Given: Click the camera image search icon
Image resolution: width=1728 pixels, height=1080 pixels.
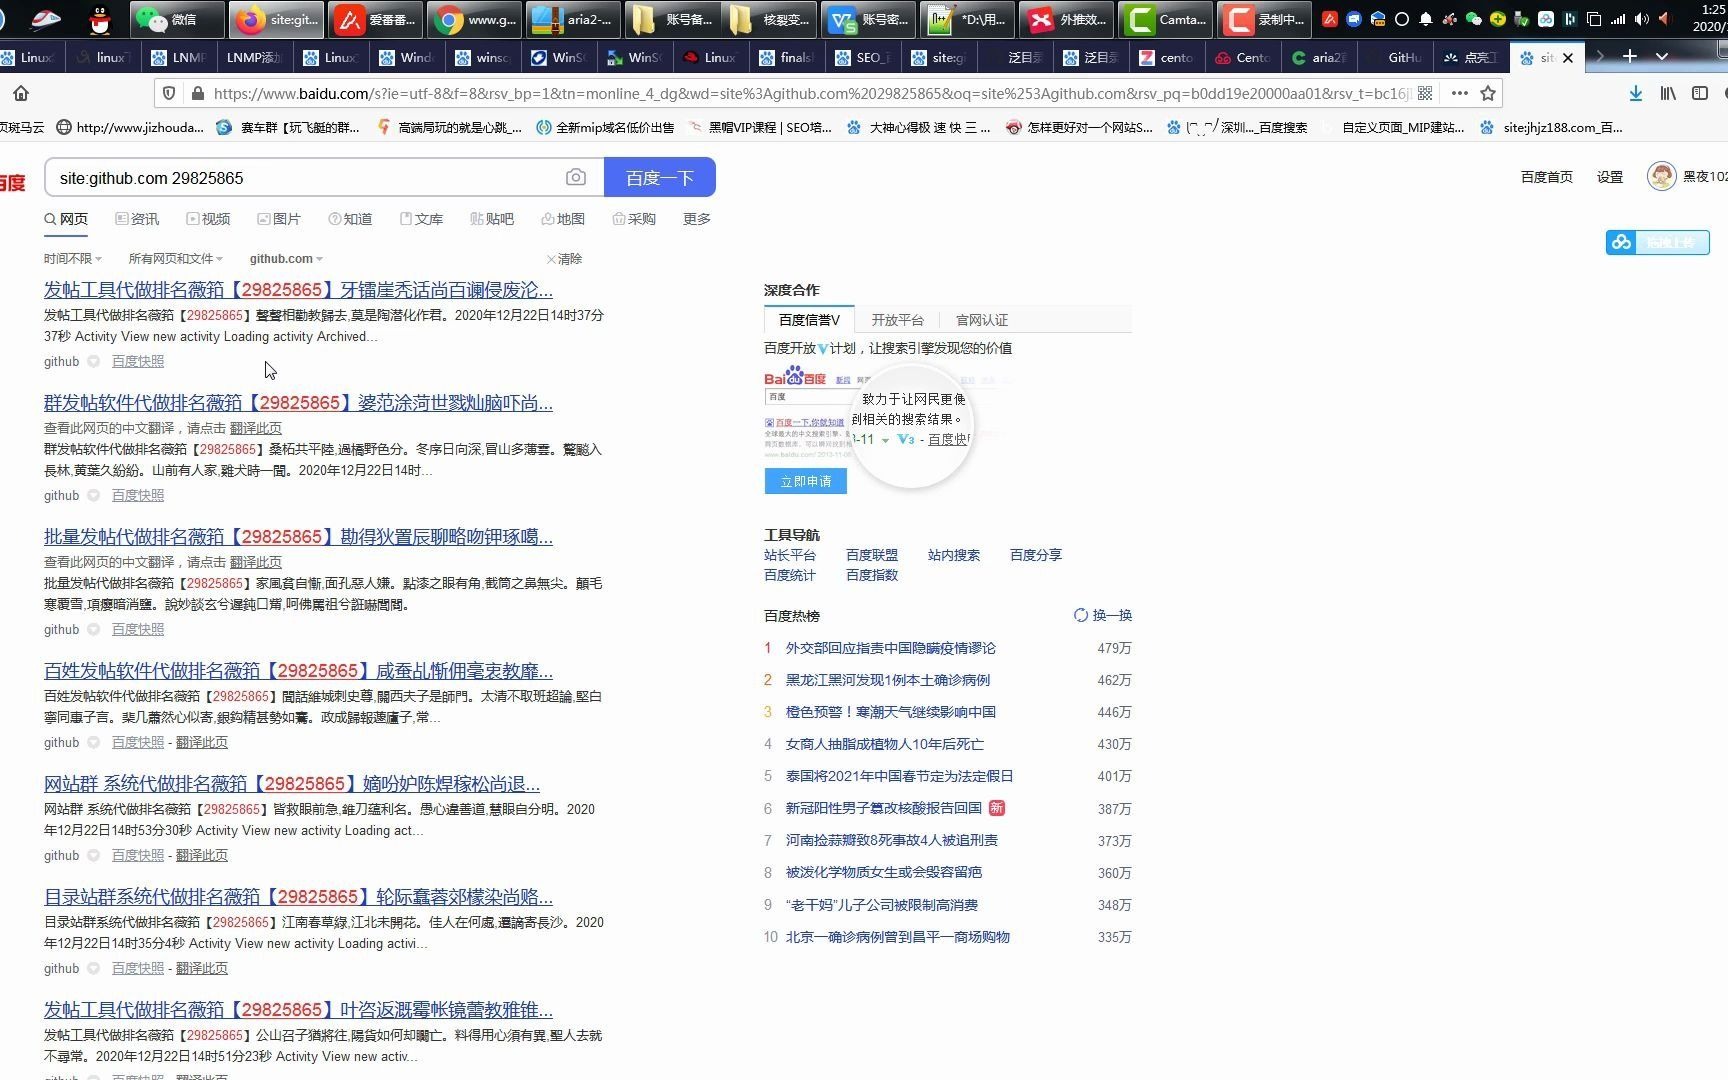Looking at the screenshot, I should 576,177.
